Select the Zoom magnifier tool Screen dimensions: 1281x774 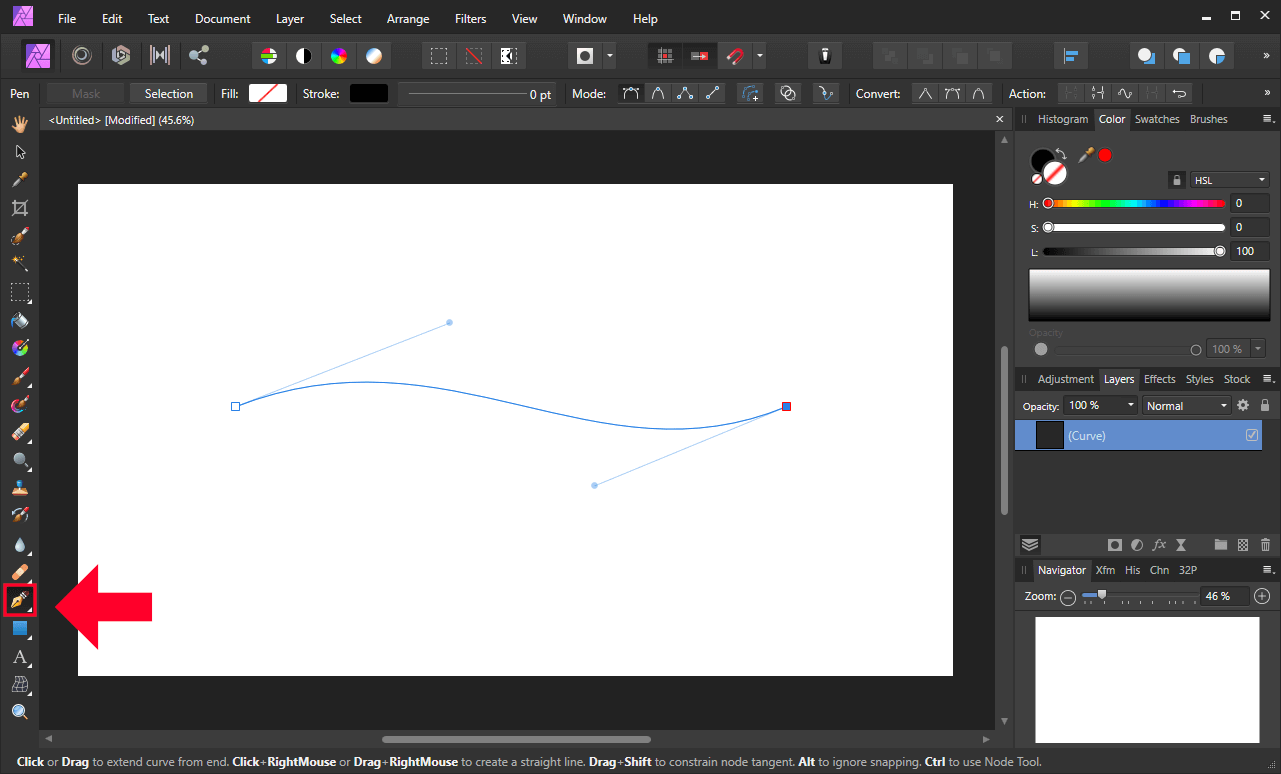[19, 713]
